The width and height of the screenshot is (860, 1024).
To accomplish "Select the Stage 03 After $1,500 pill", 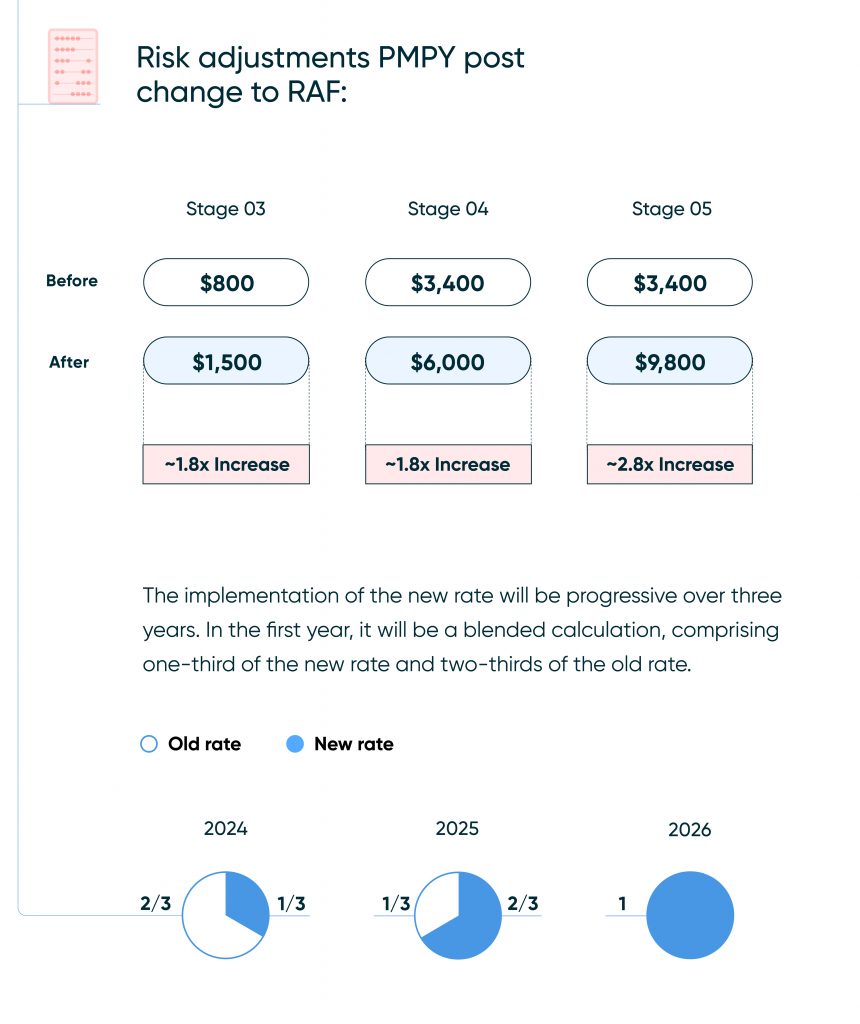I will coord(226,362).
